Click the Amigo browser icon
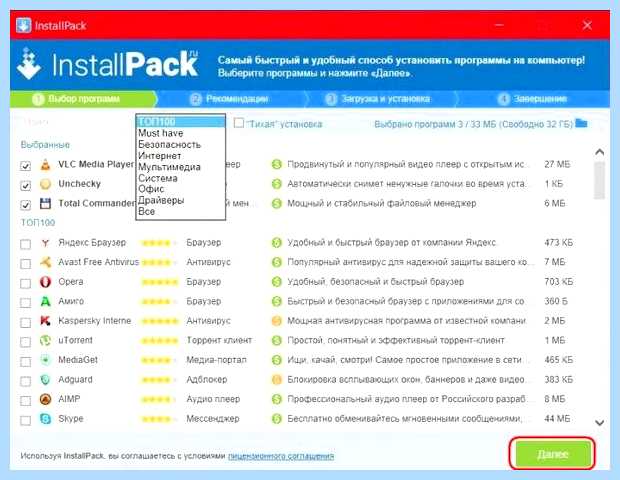Screen dimensions: 620x480 click(45, 301)
